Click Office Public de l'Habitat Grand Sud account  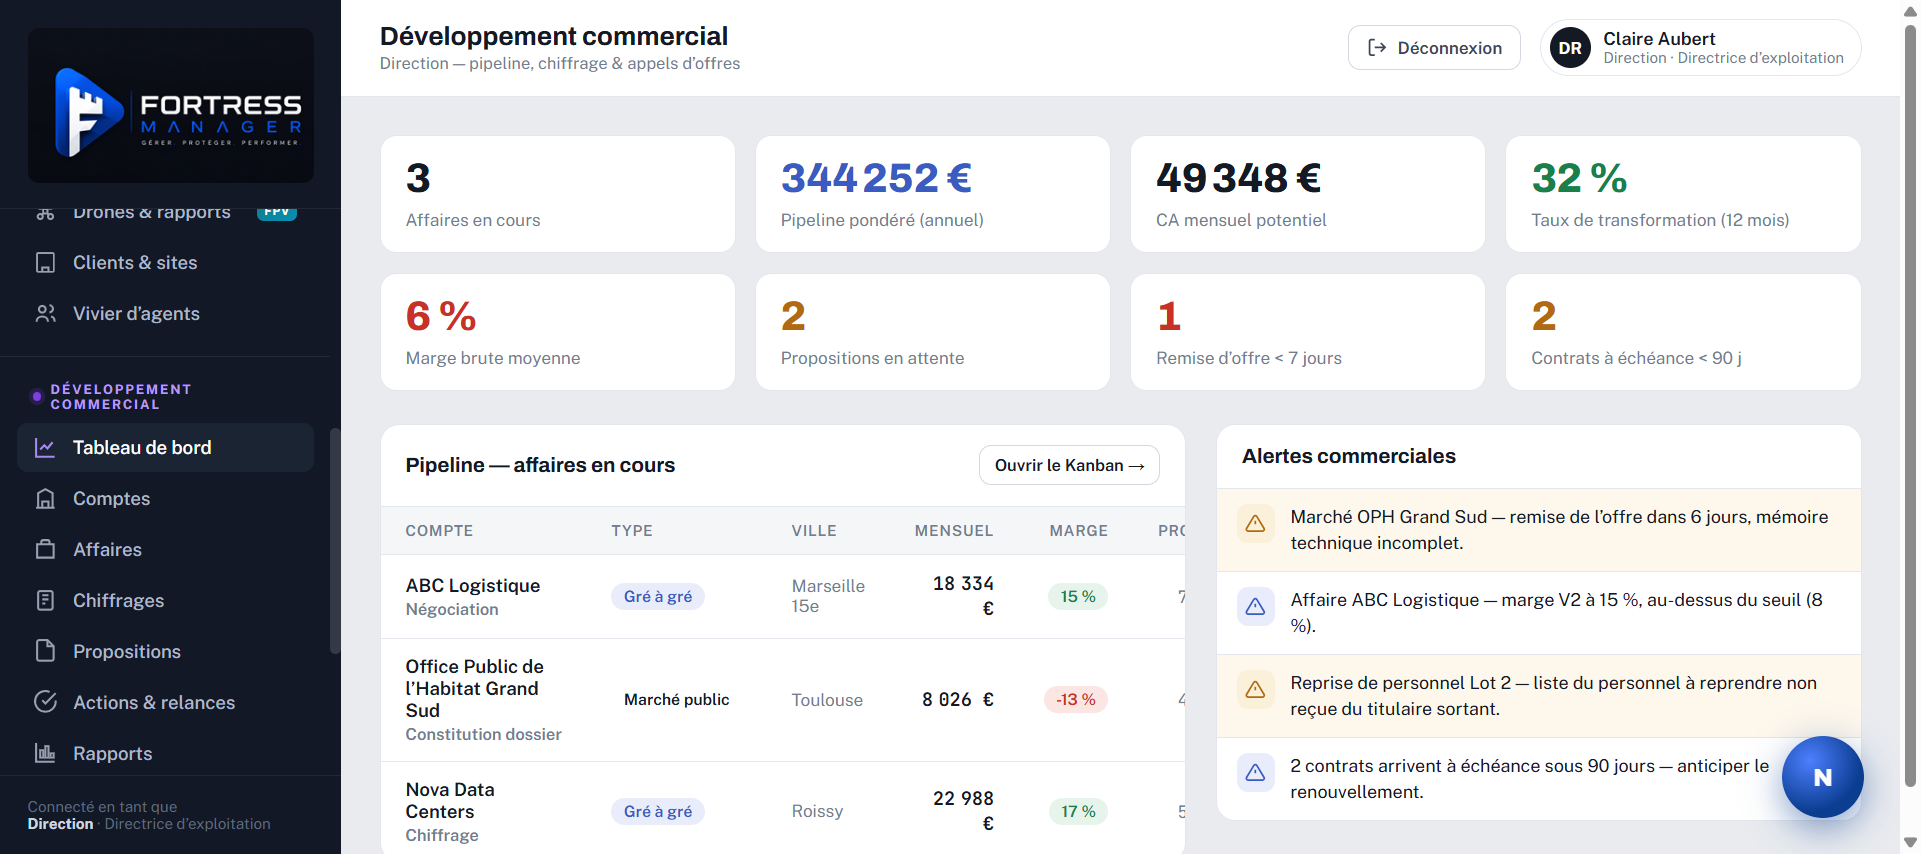[x=475, y=688]
